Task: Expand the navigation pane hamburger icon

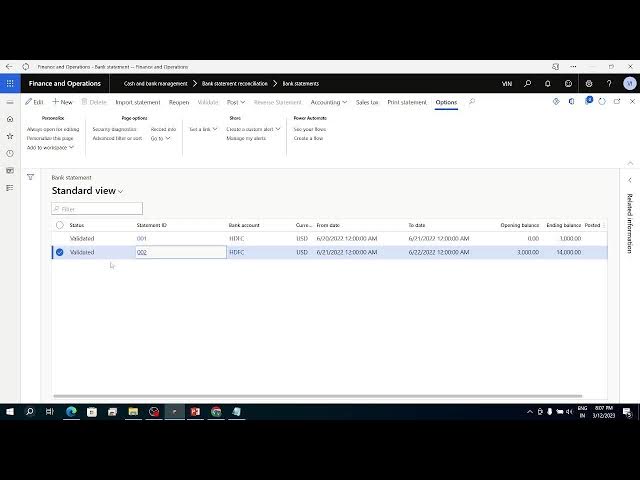Action: point(10,102)
